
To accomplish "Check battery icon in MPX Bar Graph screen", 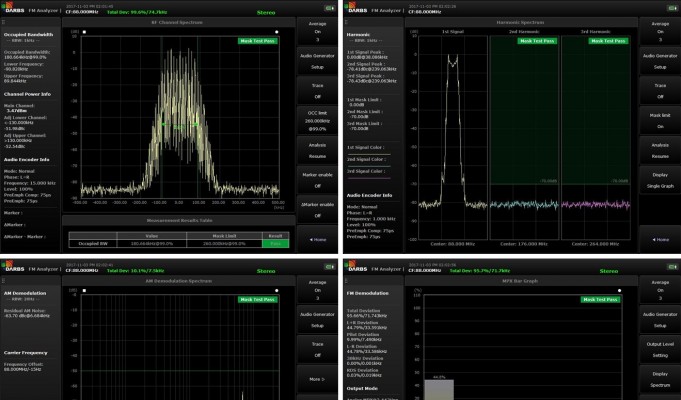I will [672, 266].
